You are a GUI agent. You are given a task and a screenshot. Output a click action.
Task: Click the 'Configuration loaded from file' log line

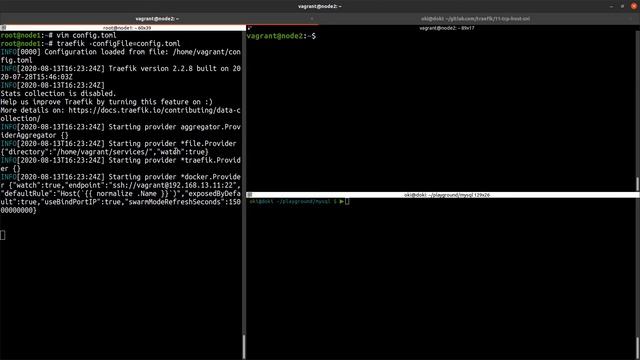coord(120,56)
